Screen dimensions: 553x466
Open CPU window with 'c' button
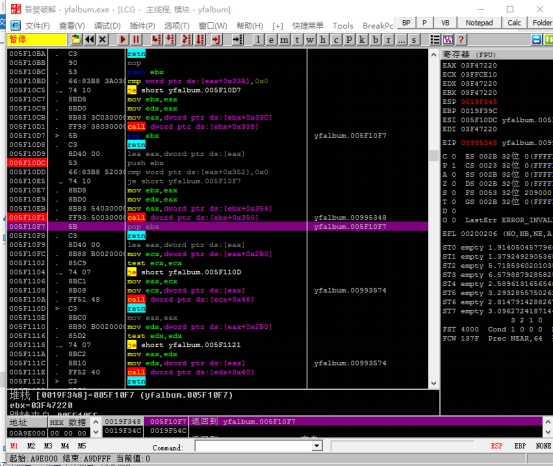point(336,40)
